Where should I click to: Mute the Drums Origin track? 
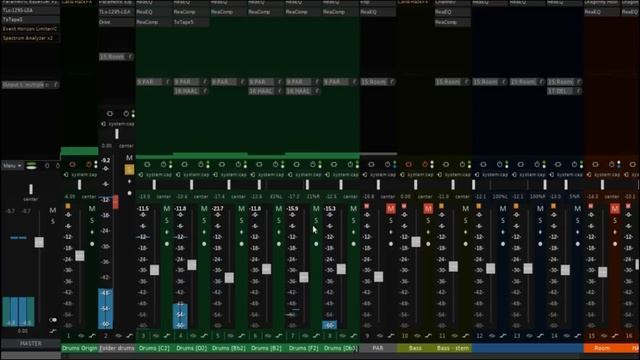(x=92, y=209)
